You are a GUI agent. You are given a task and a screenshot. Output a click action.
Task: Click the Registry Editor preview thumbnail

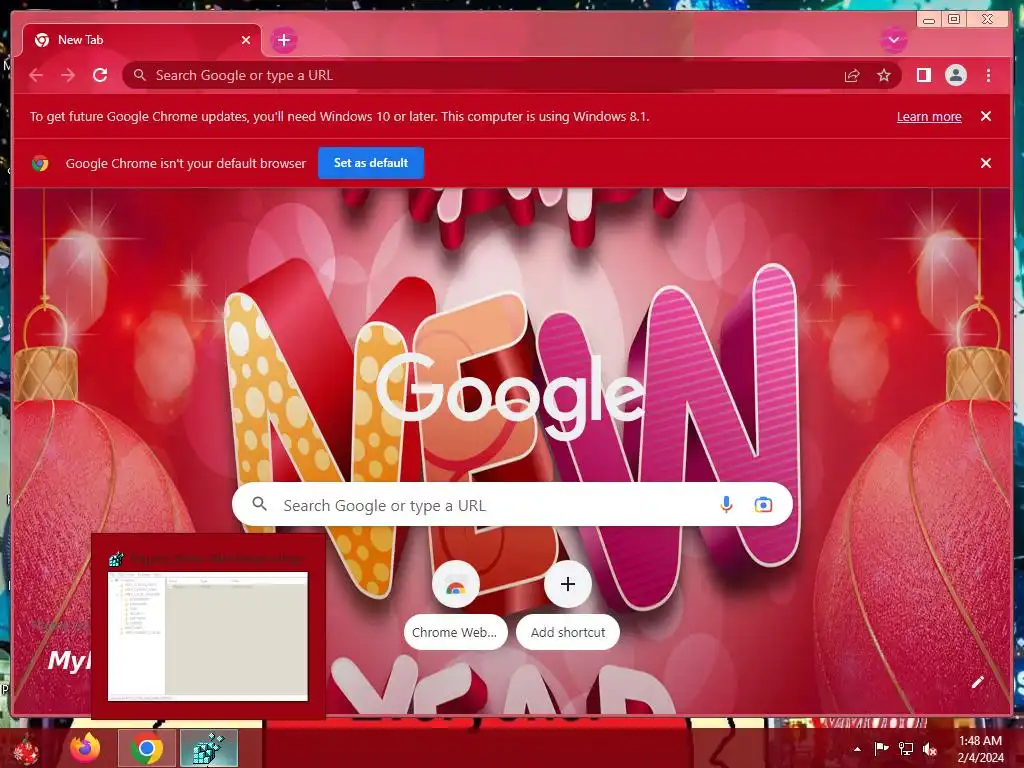tap(208, 636)
